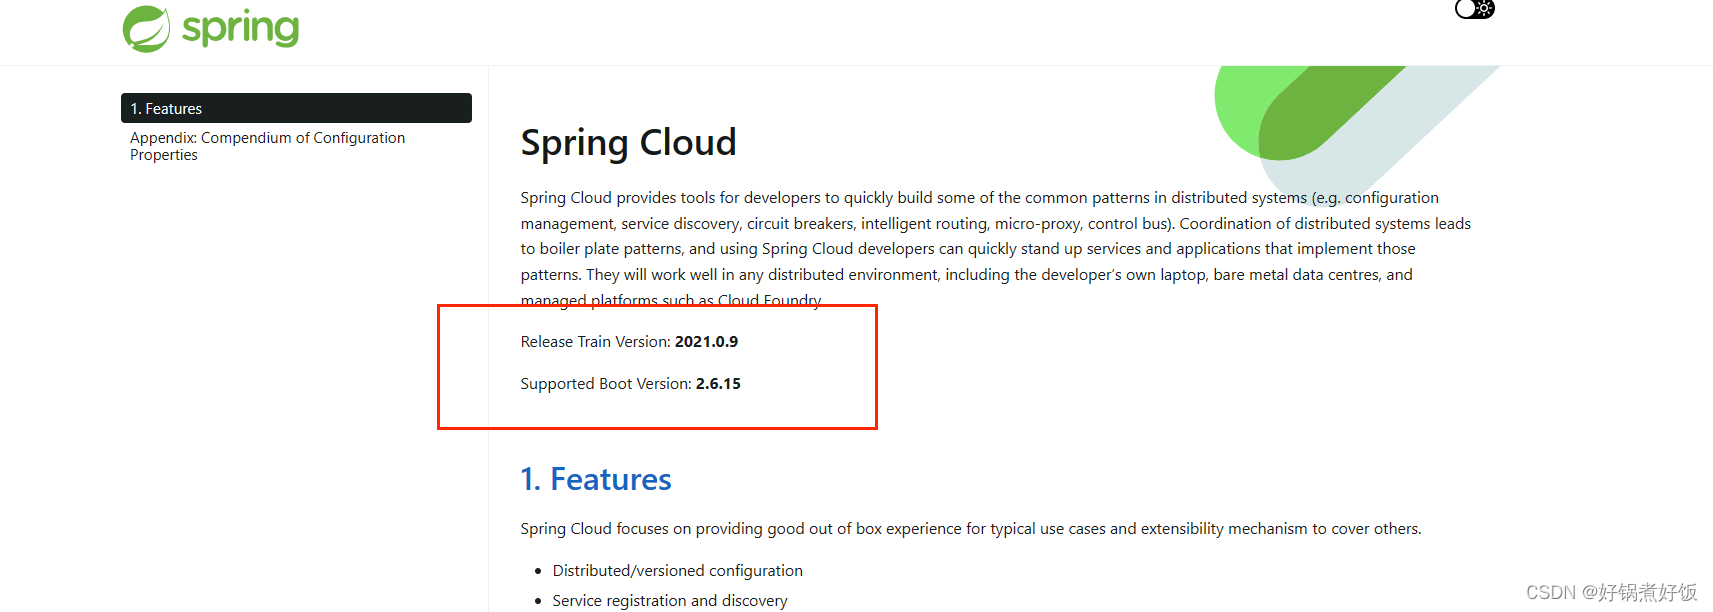Switch the light/dark appearance control

coord(1474,9)
